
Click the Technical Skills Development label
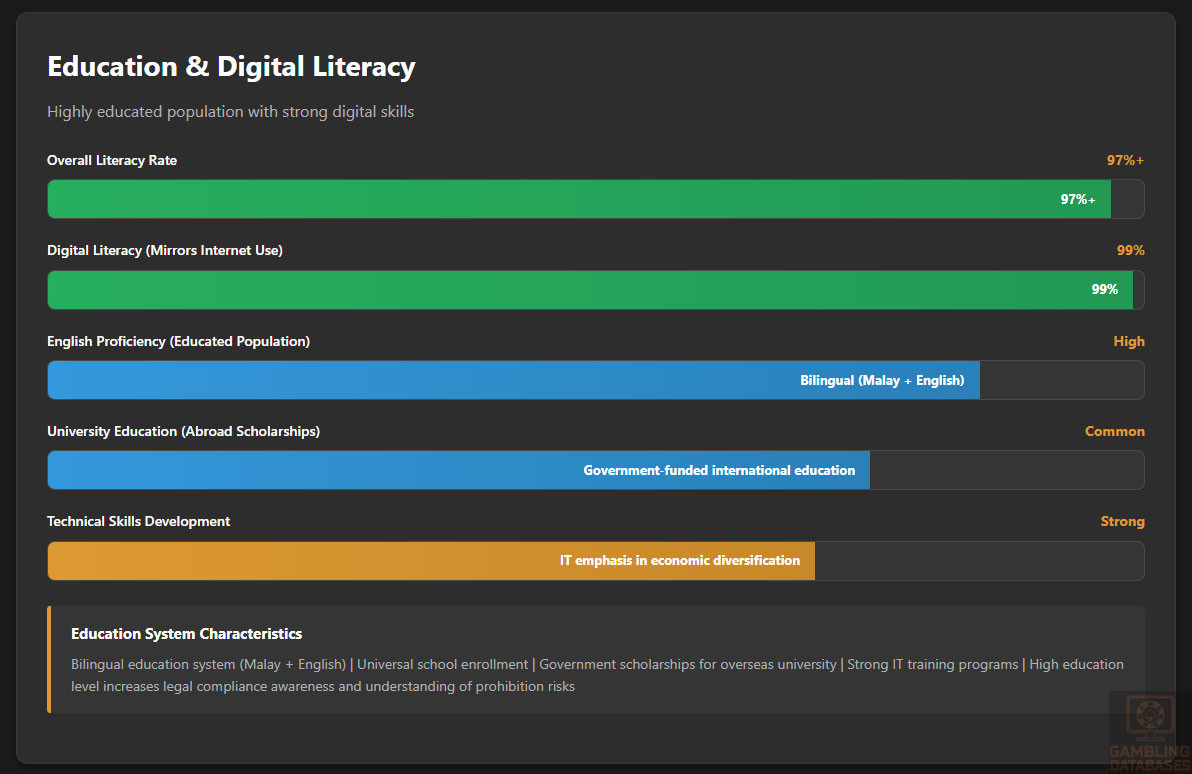coord(138,521)
